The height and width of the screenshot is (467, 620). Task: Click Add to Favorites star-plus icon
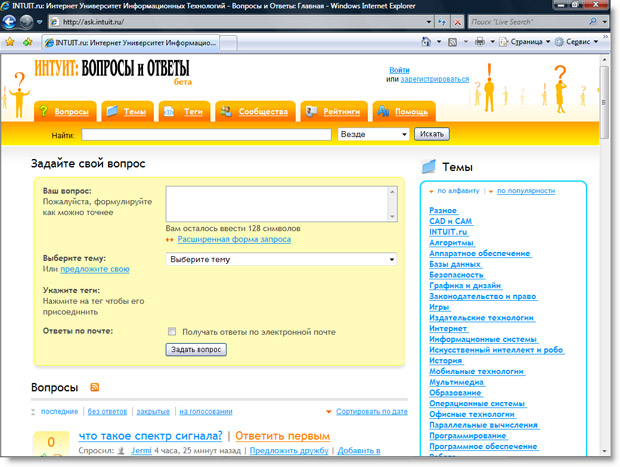click(28, 42)
